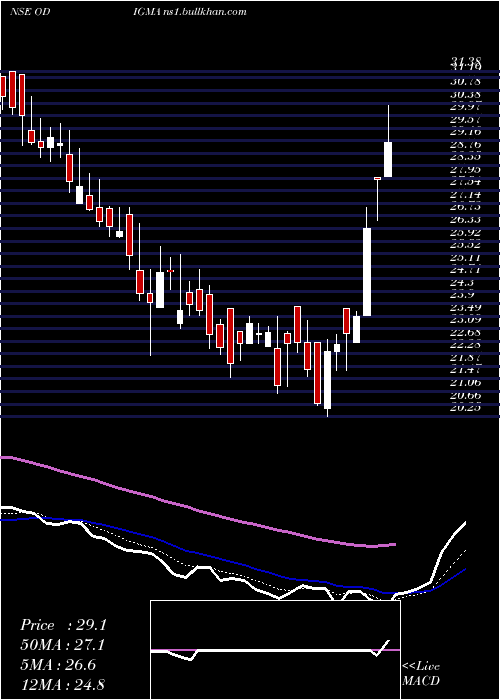This screenshot has height=700, width=500.
Task: Click the 23.09 price axis label
Action: 465,320
